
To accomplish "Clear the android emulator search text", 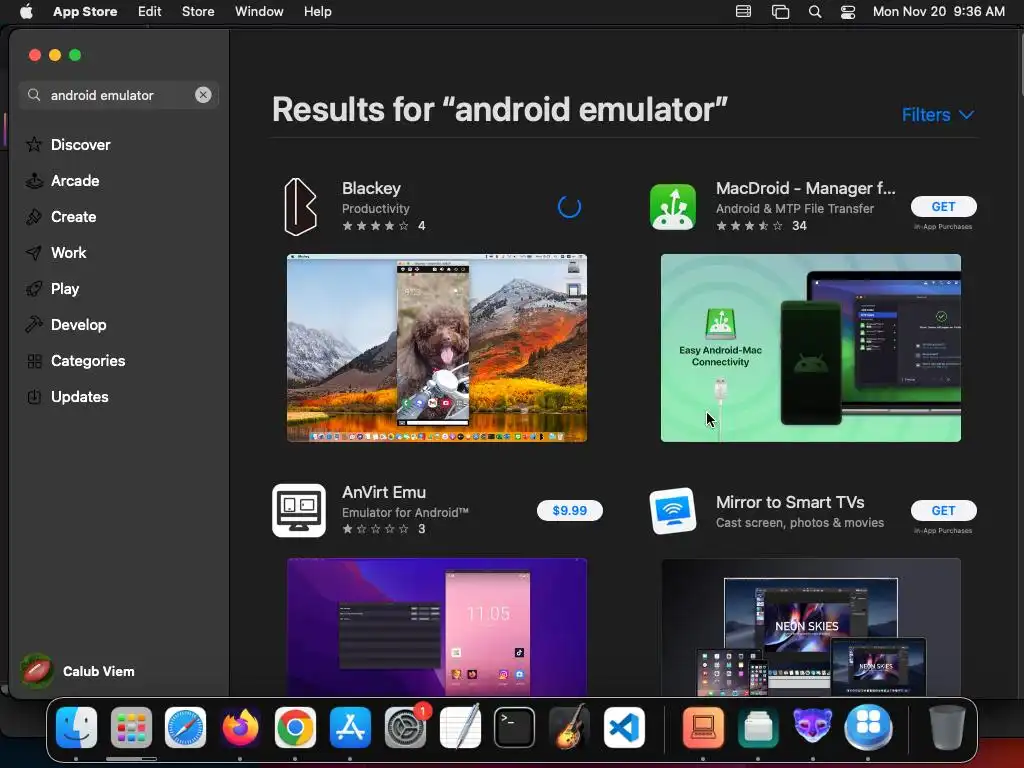I will (x=203, y=95).
